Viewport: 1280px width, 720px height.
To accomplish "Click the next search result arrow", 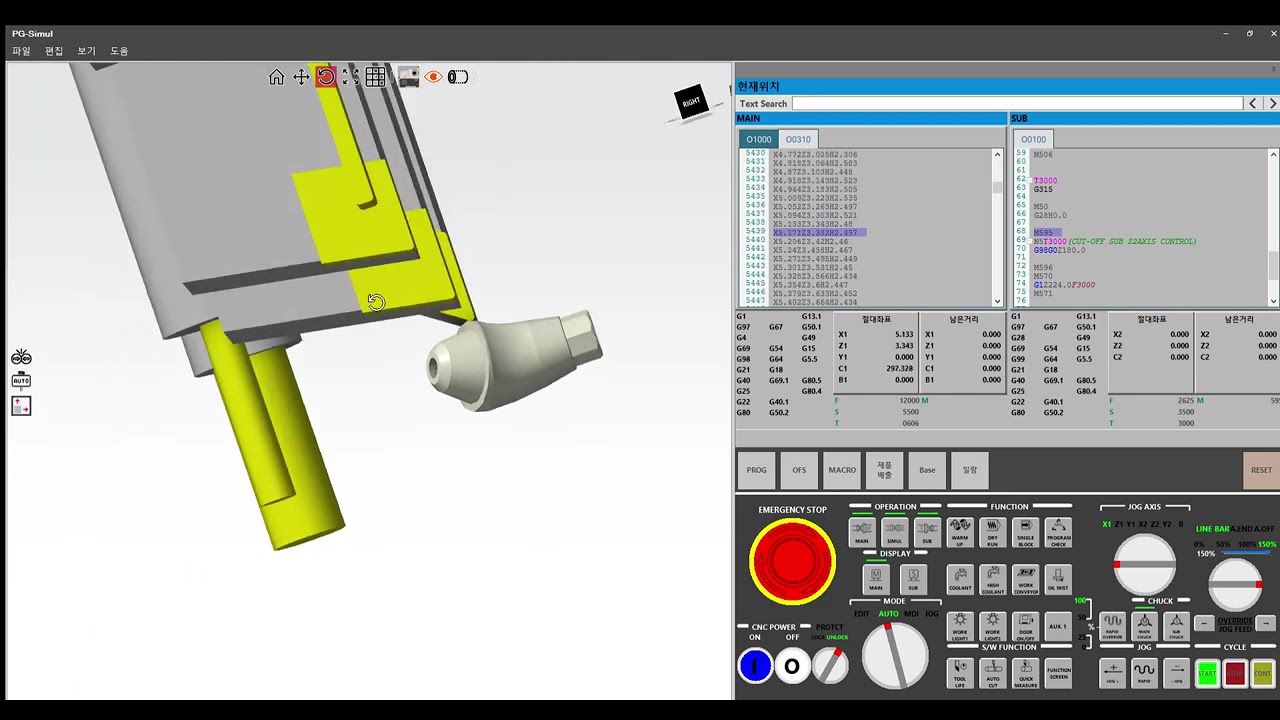I will pyautogui.click(x=1272, y=104).
